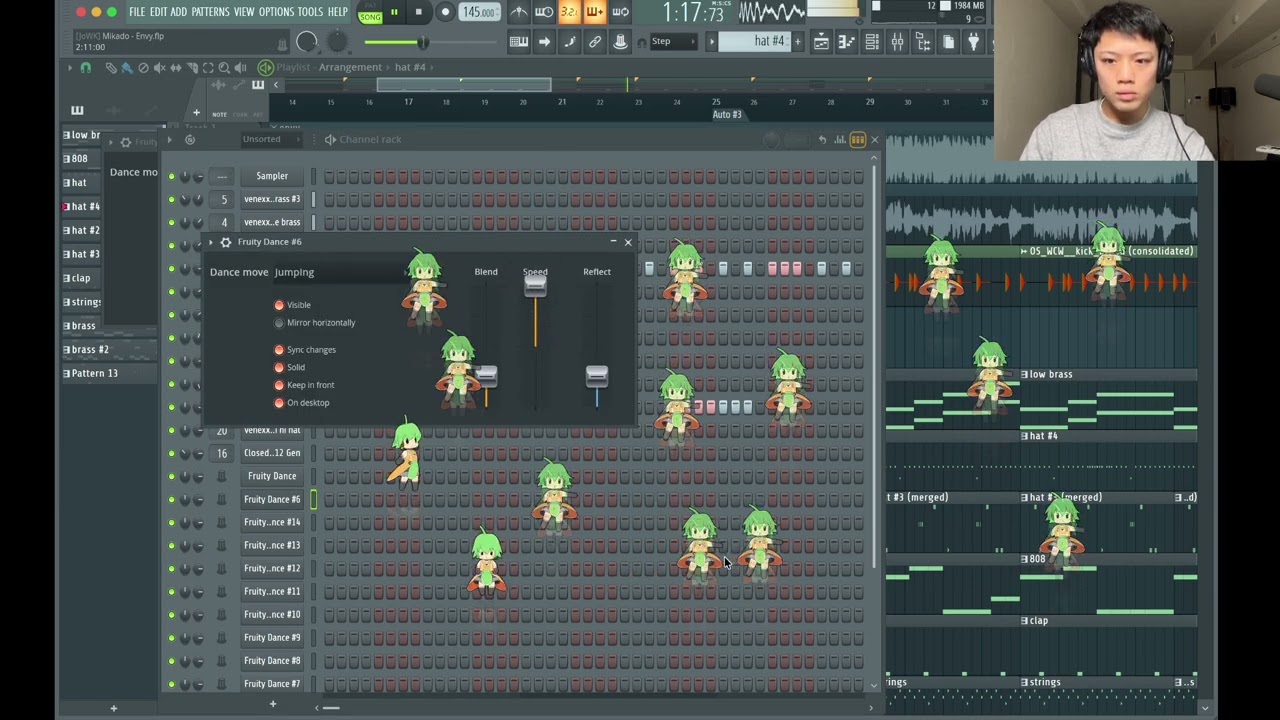Adjust the Reflect slider handle

coord(597,376)
